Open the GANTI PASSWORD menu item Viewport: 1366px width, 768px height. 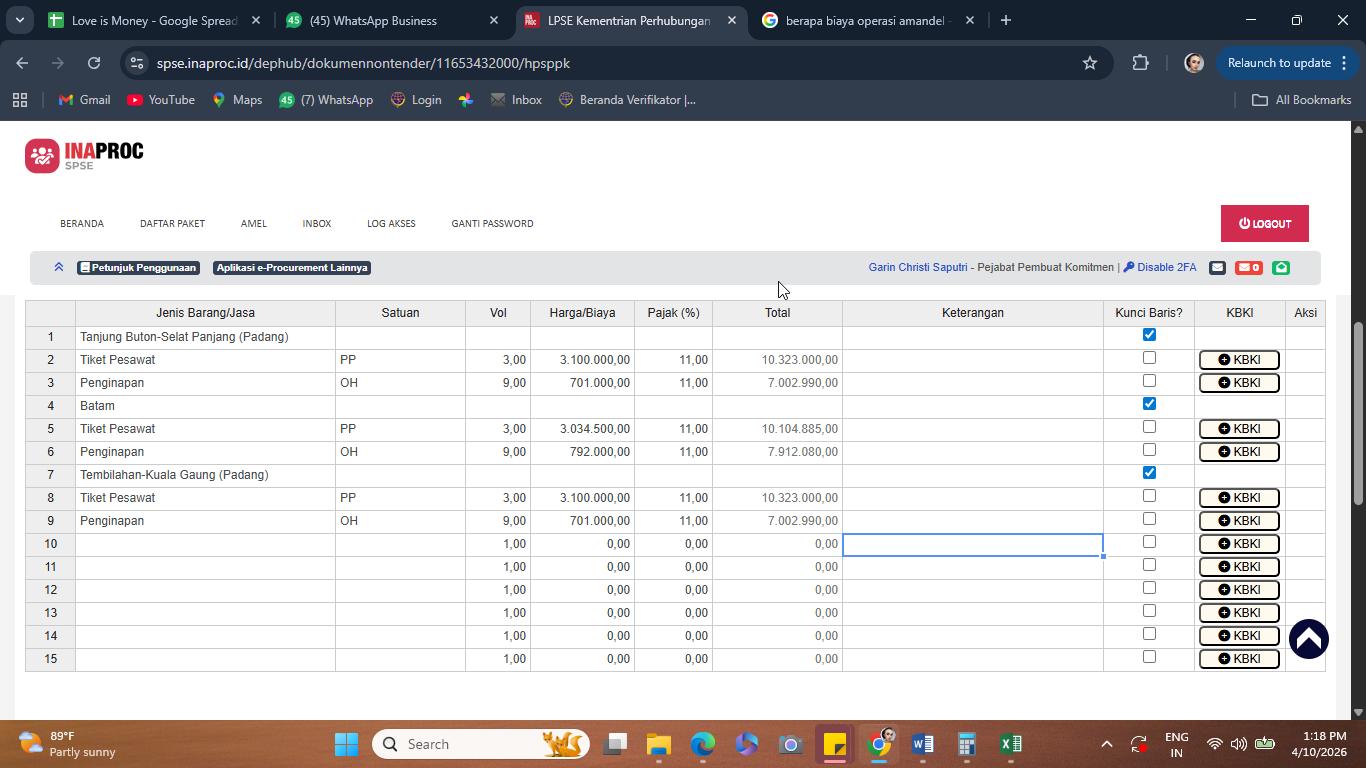492,223
